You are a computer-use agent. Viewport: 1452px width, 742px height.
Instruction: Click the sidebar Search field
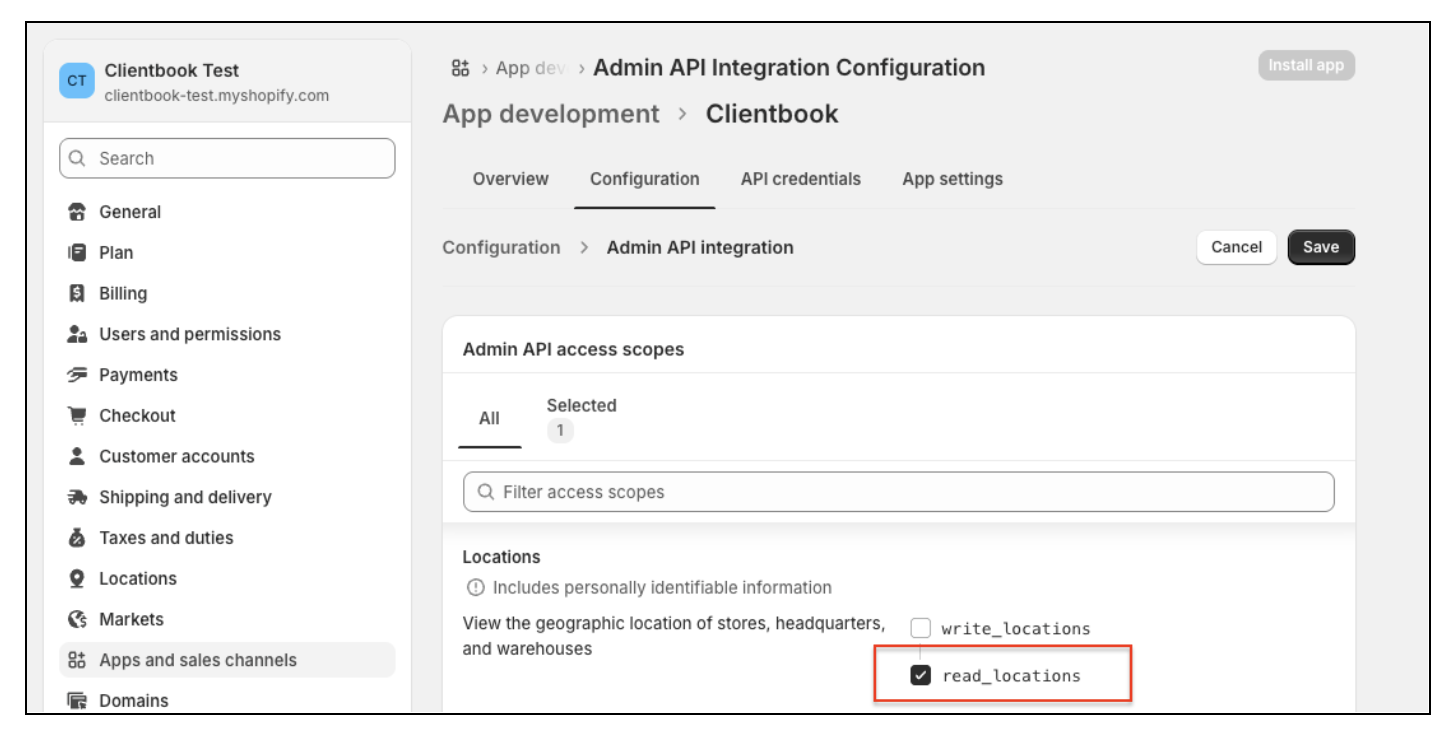[x=227, y=158]
